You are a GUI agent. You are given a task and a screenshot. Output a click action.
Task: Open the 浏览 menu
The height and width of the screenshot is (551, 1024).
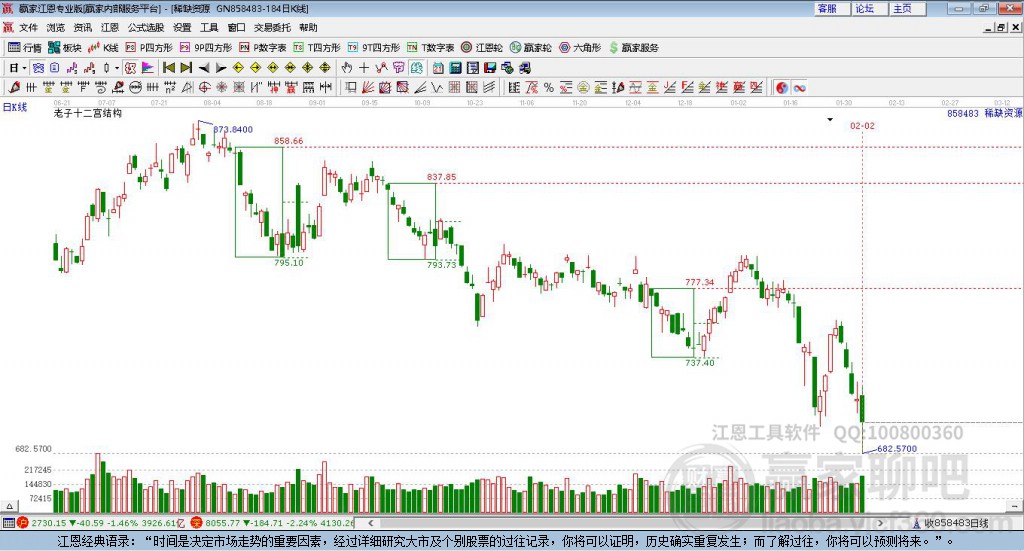(56, 27)
